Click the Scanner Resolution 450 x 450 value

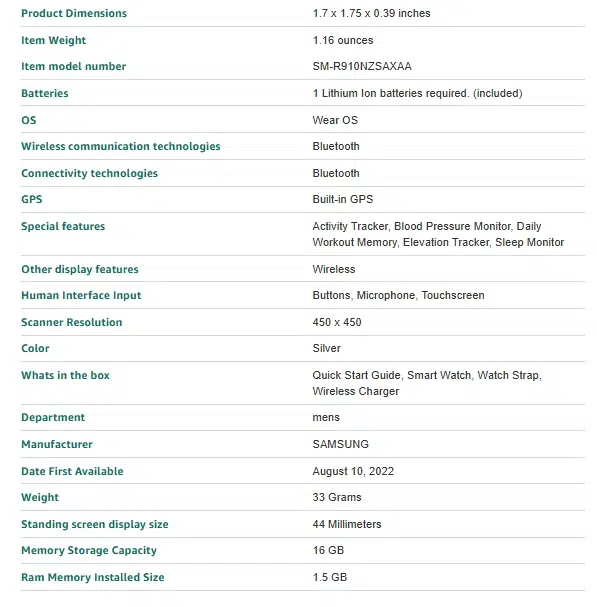(337, 322)
